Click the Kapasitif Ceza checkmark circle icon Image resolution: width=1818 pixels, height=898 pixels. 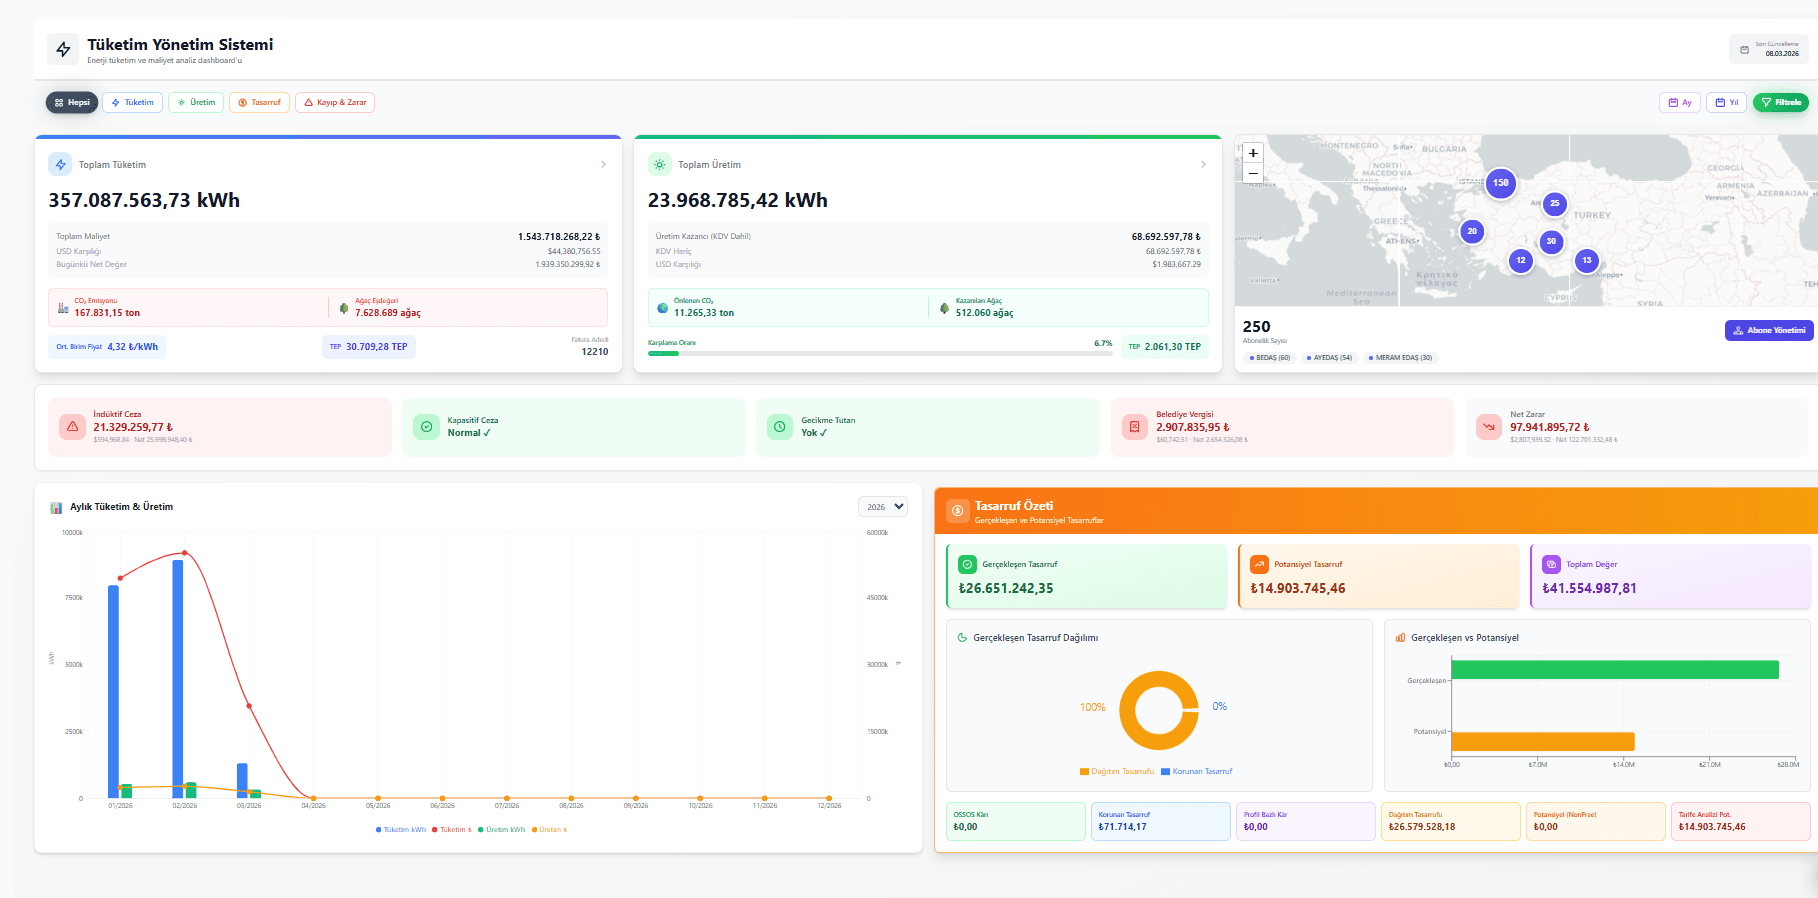point(426,427)
